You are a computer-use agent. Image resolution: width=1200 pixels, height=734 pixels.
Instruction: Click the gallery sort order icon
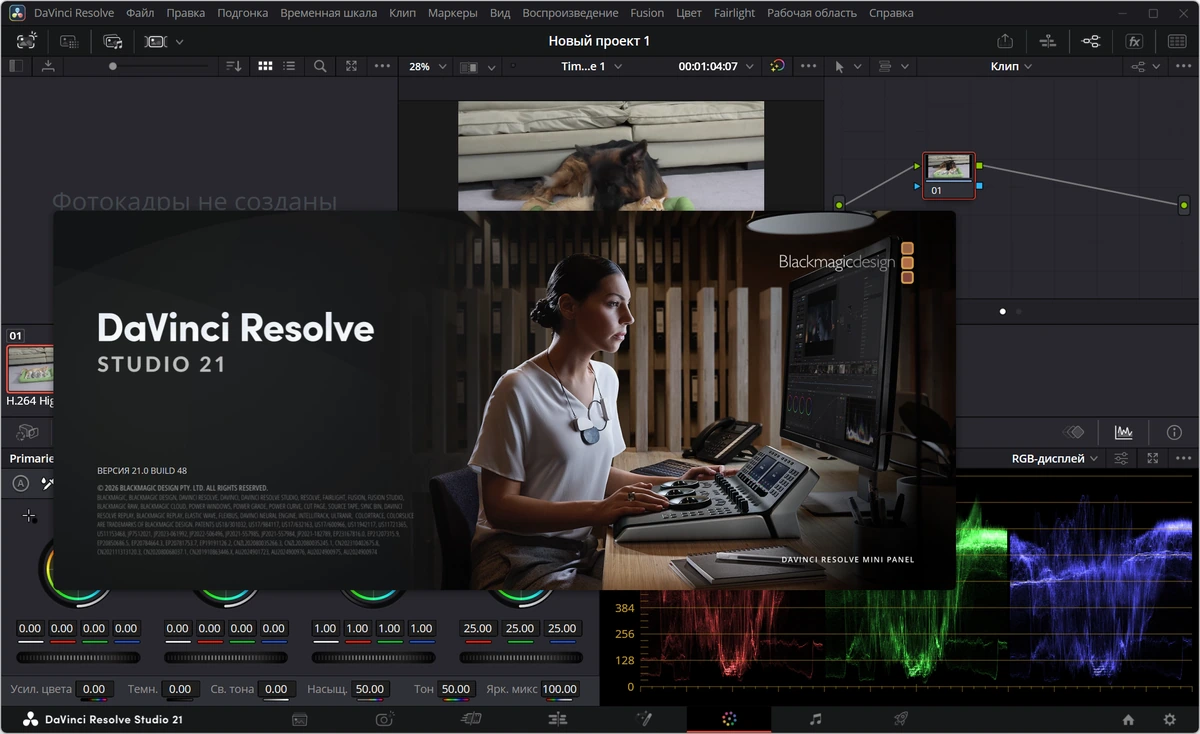pos(233,66)
